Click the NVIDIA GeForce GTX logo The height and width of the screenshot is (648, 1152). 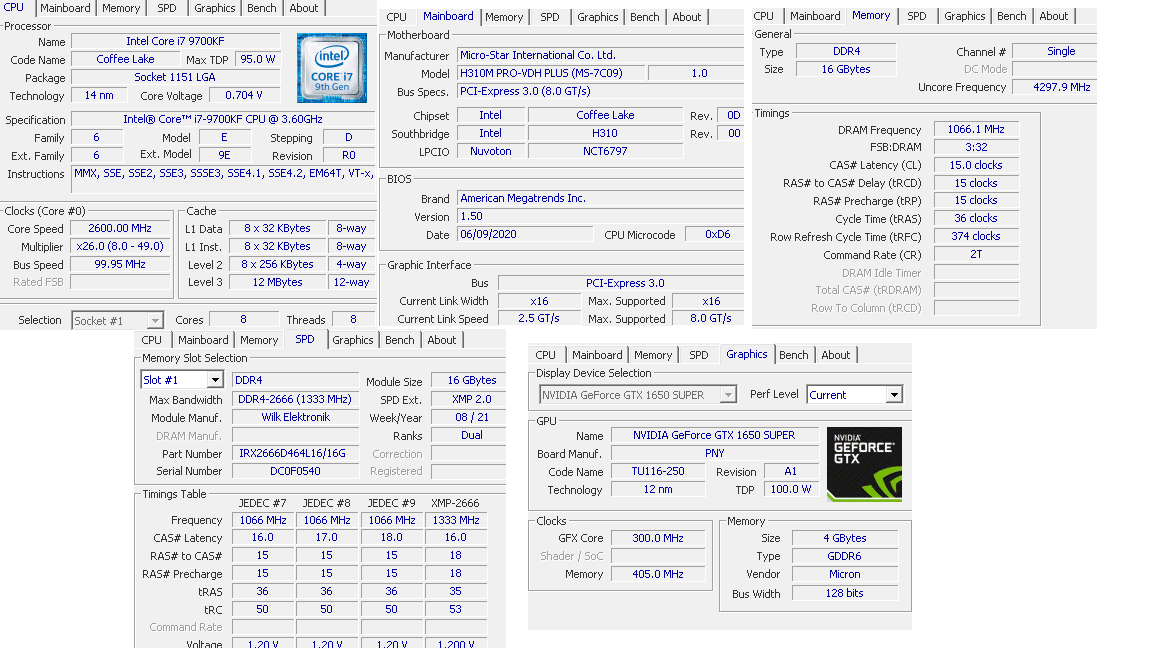coord(864,464)
